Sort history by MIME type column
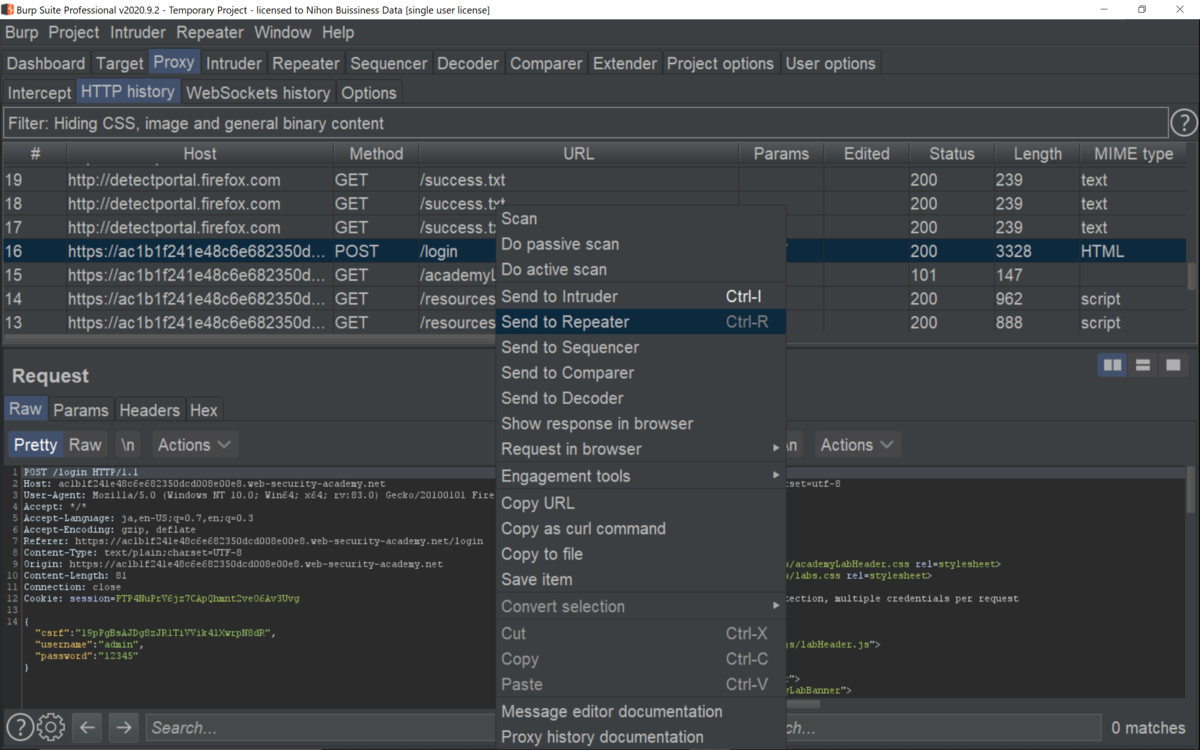 [1133, 154]
